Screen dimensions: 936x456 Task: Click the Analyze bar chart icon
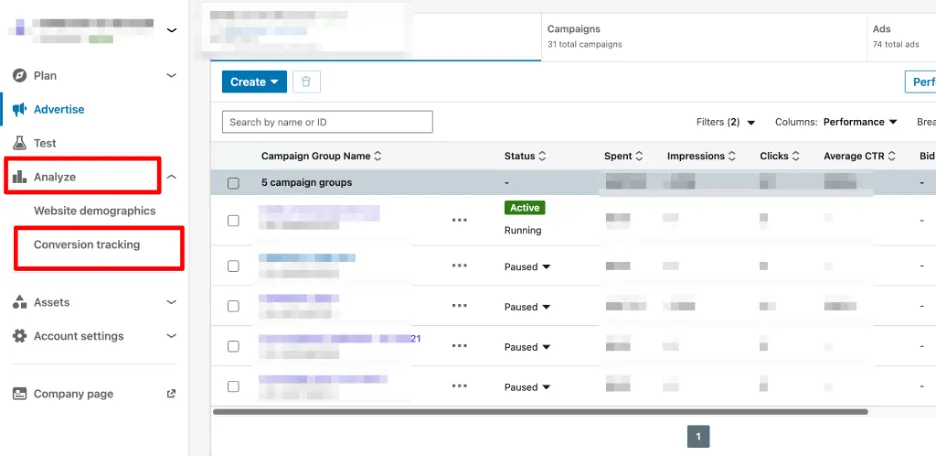click(x=19, y=178)
